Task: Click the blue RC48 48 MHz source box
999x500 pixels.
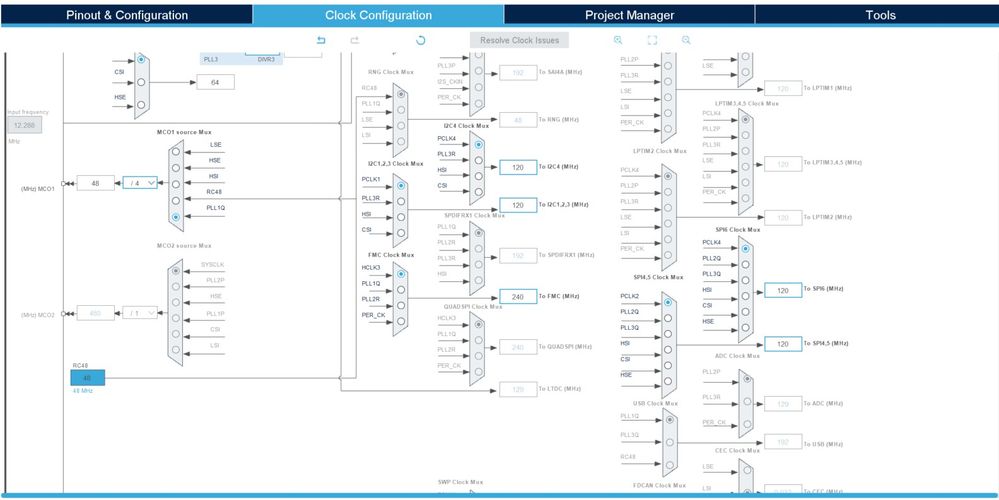Action: 88,378
